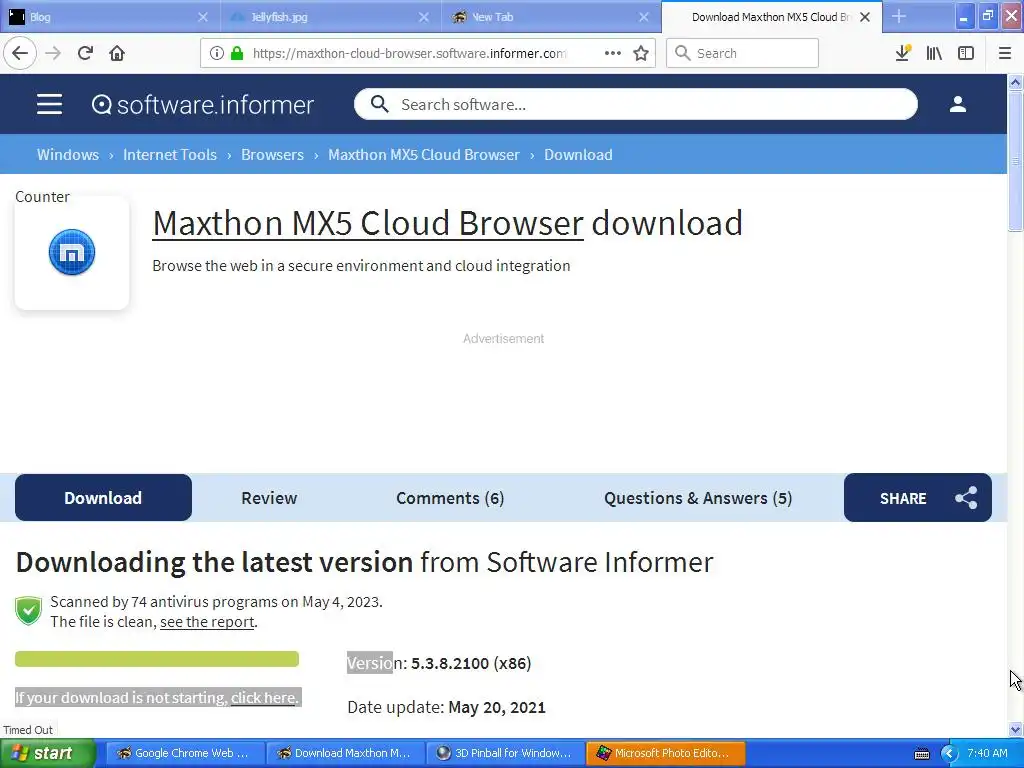Click the Maxthon browser app icon
Screen dimensions: 1024x768
click(72, 252)
